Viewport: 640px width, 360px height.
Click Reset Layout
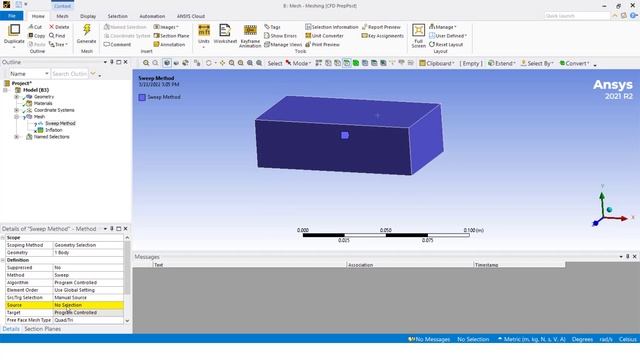[446, 44]
